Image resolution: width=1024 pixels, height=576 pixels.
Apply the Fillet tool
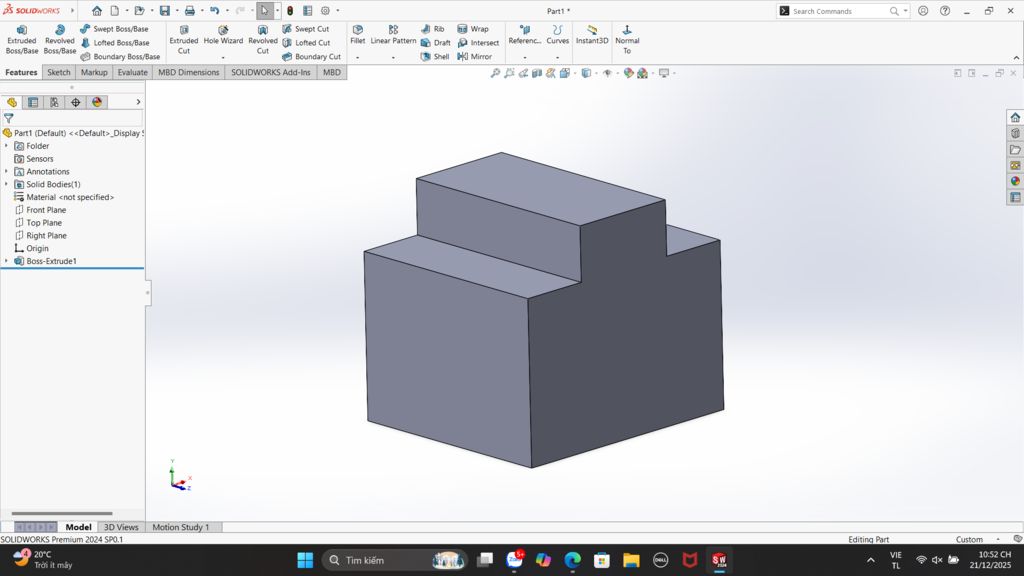point(357,35)
